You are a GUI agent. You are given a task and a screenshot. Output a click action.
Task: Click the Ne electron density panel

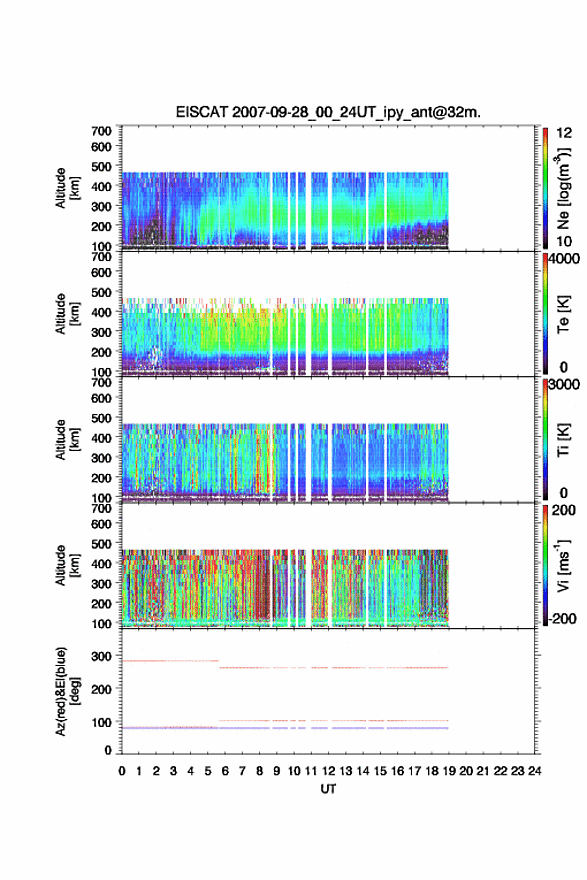[328, 188]
